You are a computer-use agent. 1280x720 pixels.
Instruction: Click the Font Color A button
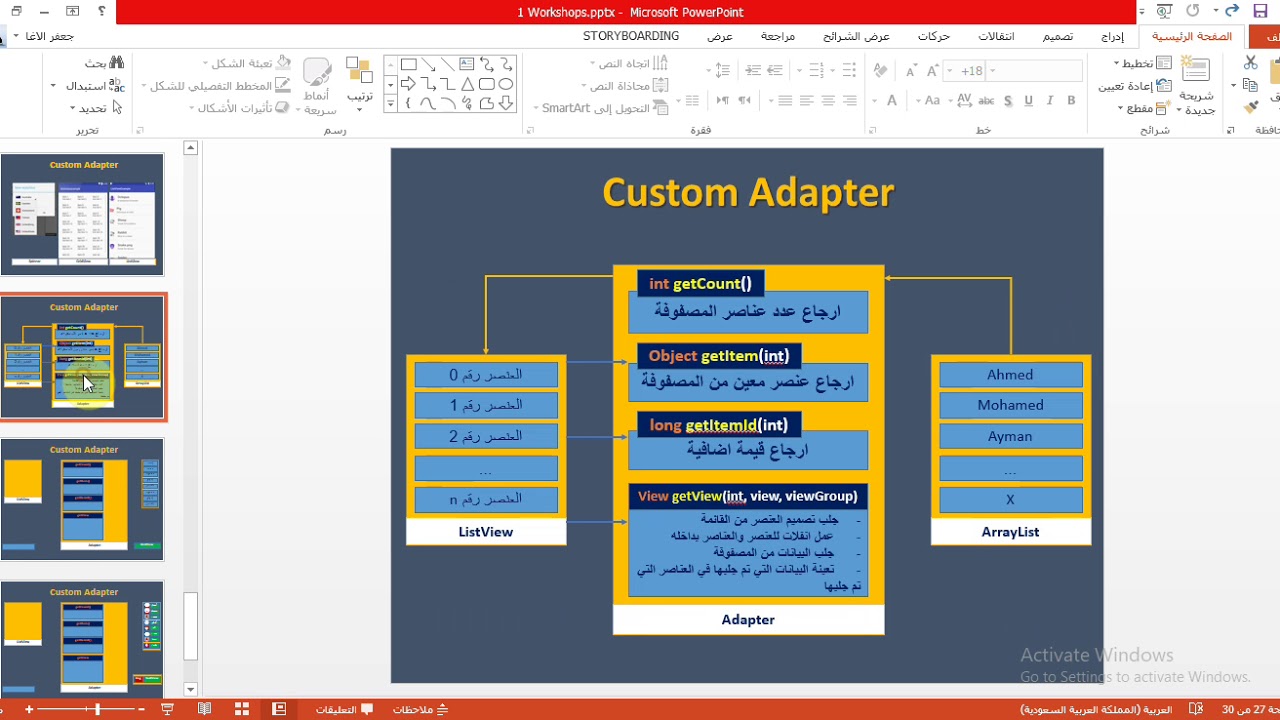tap(892, 100)
